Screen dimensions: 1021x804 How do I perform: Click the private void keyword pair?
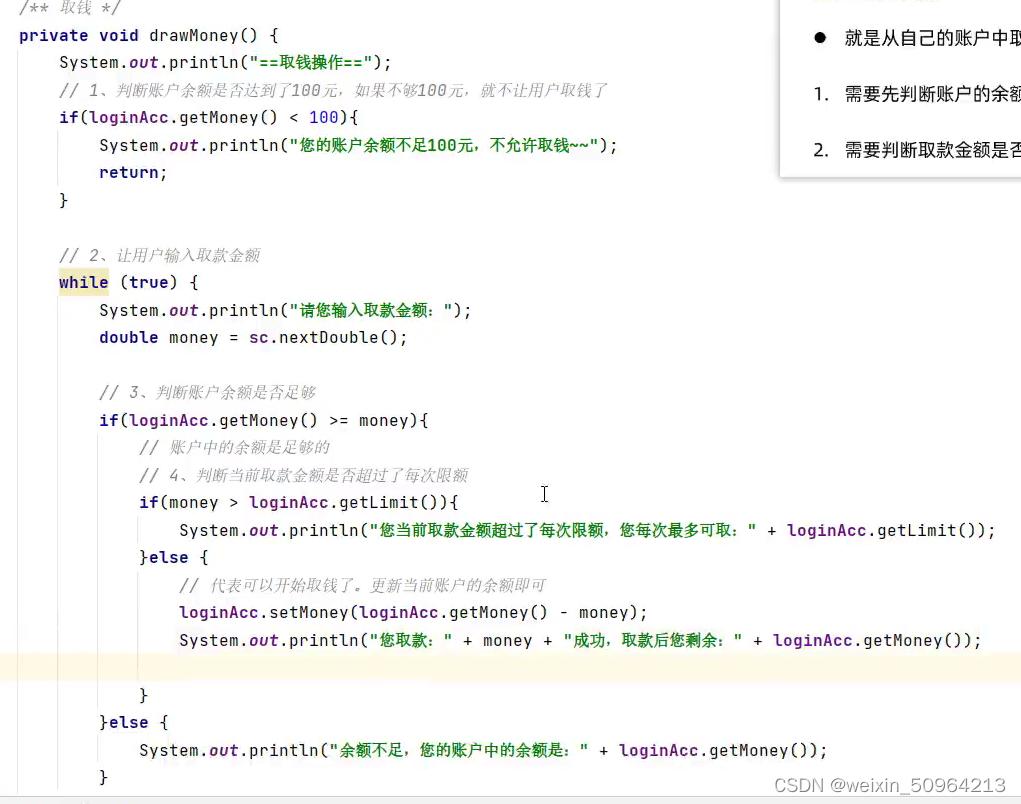(80, 35)
